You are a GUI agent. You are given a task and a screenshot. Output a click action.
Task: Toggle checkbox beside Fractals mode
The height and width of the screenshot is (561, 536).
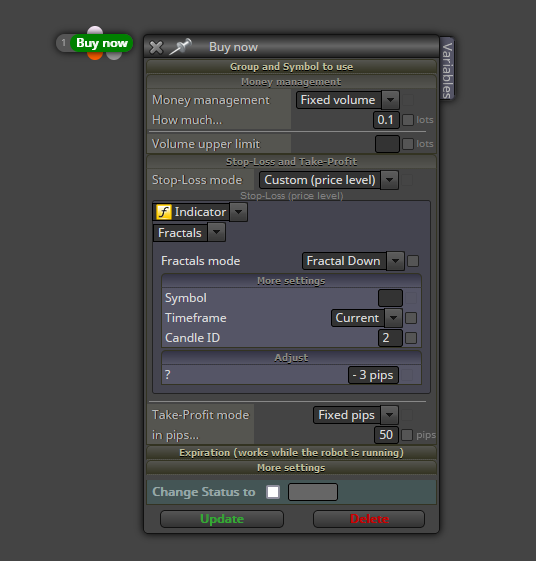[413, 261]
